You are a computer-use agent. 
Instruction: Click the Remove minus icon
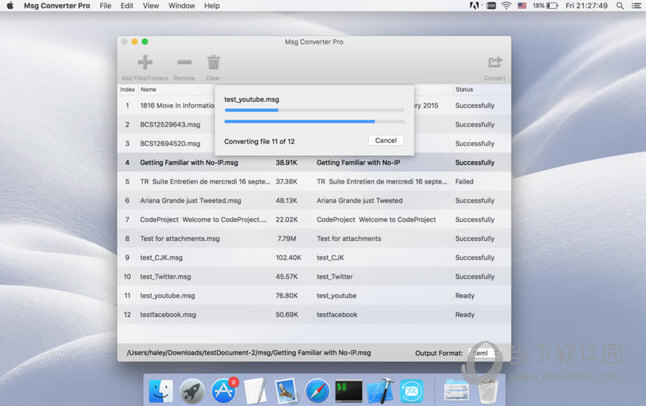pyautogui.click(x=184, y=62)
